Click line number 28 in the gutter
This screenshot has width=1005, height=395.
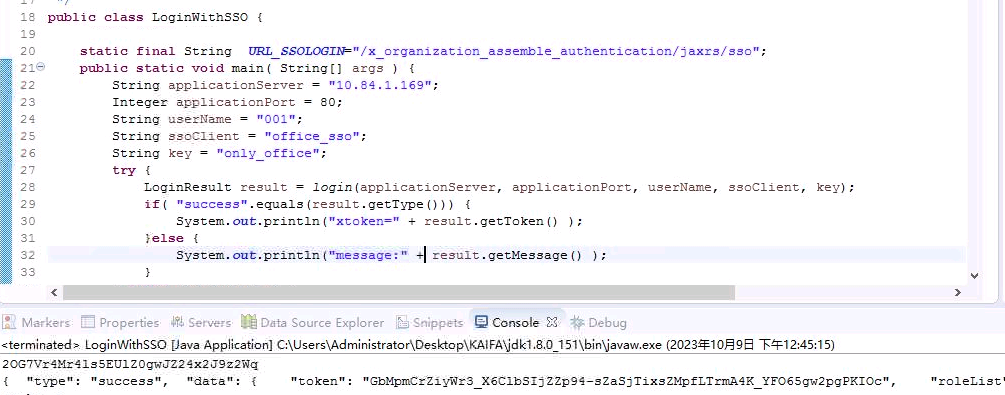tap(28, 187)
